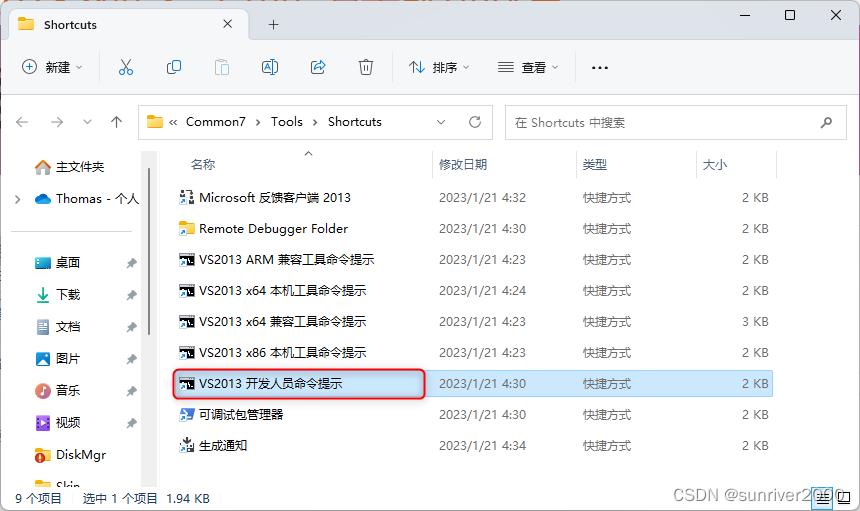Open the three-dot more options menu
This screenshot has height=511, width=860.
(x=599, y=67)
